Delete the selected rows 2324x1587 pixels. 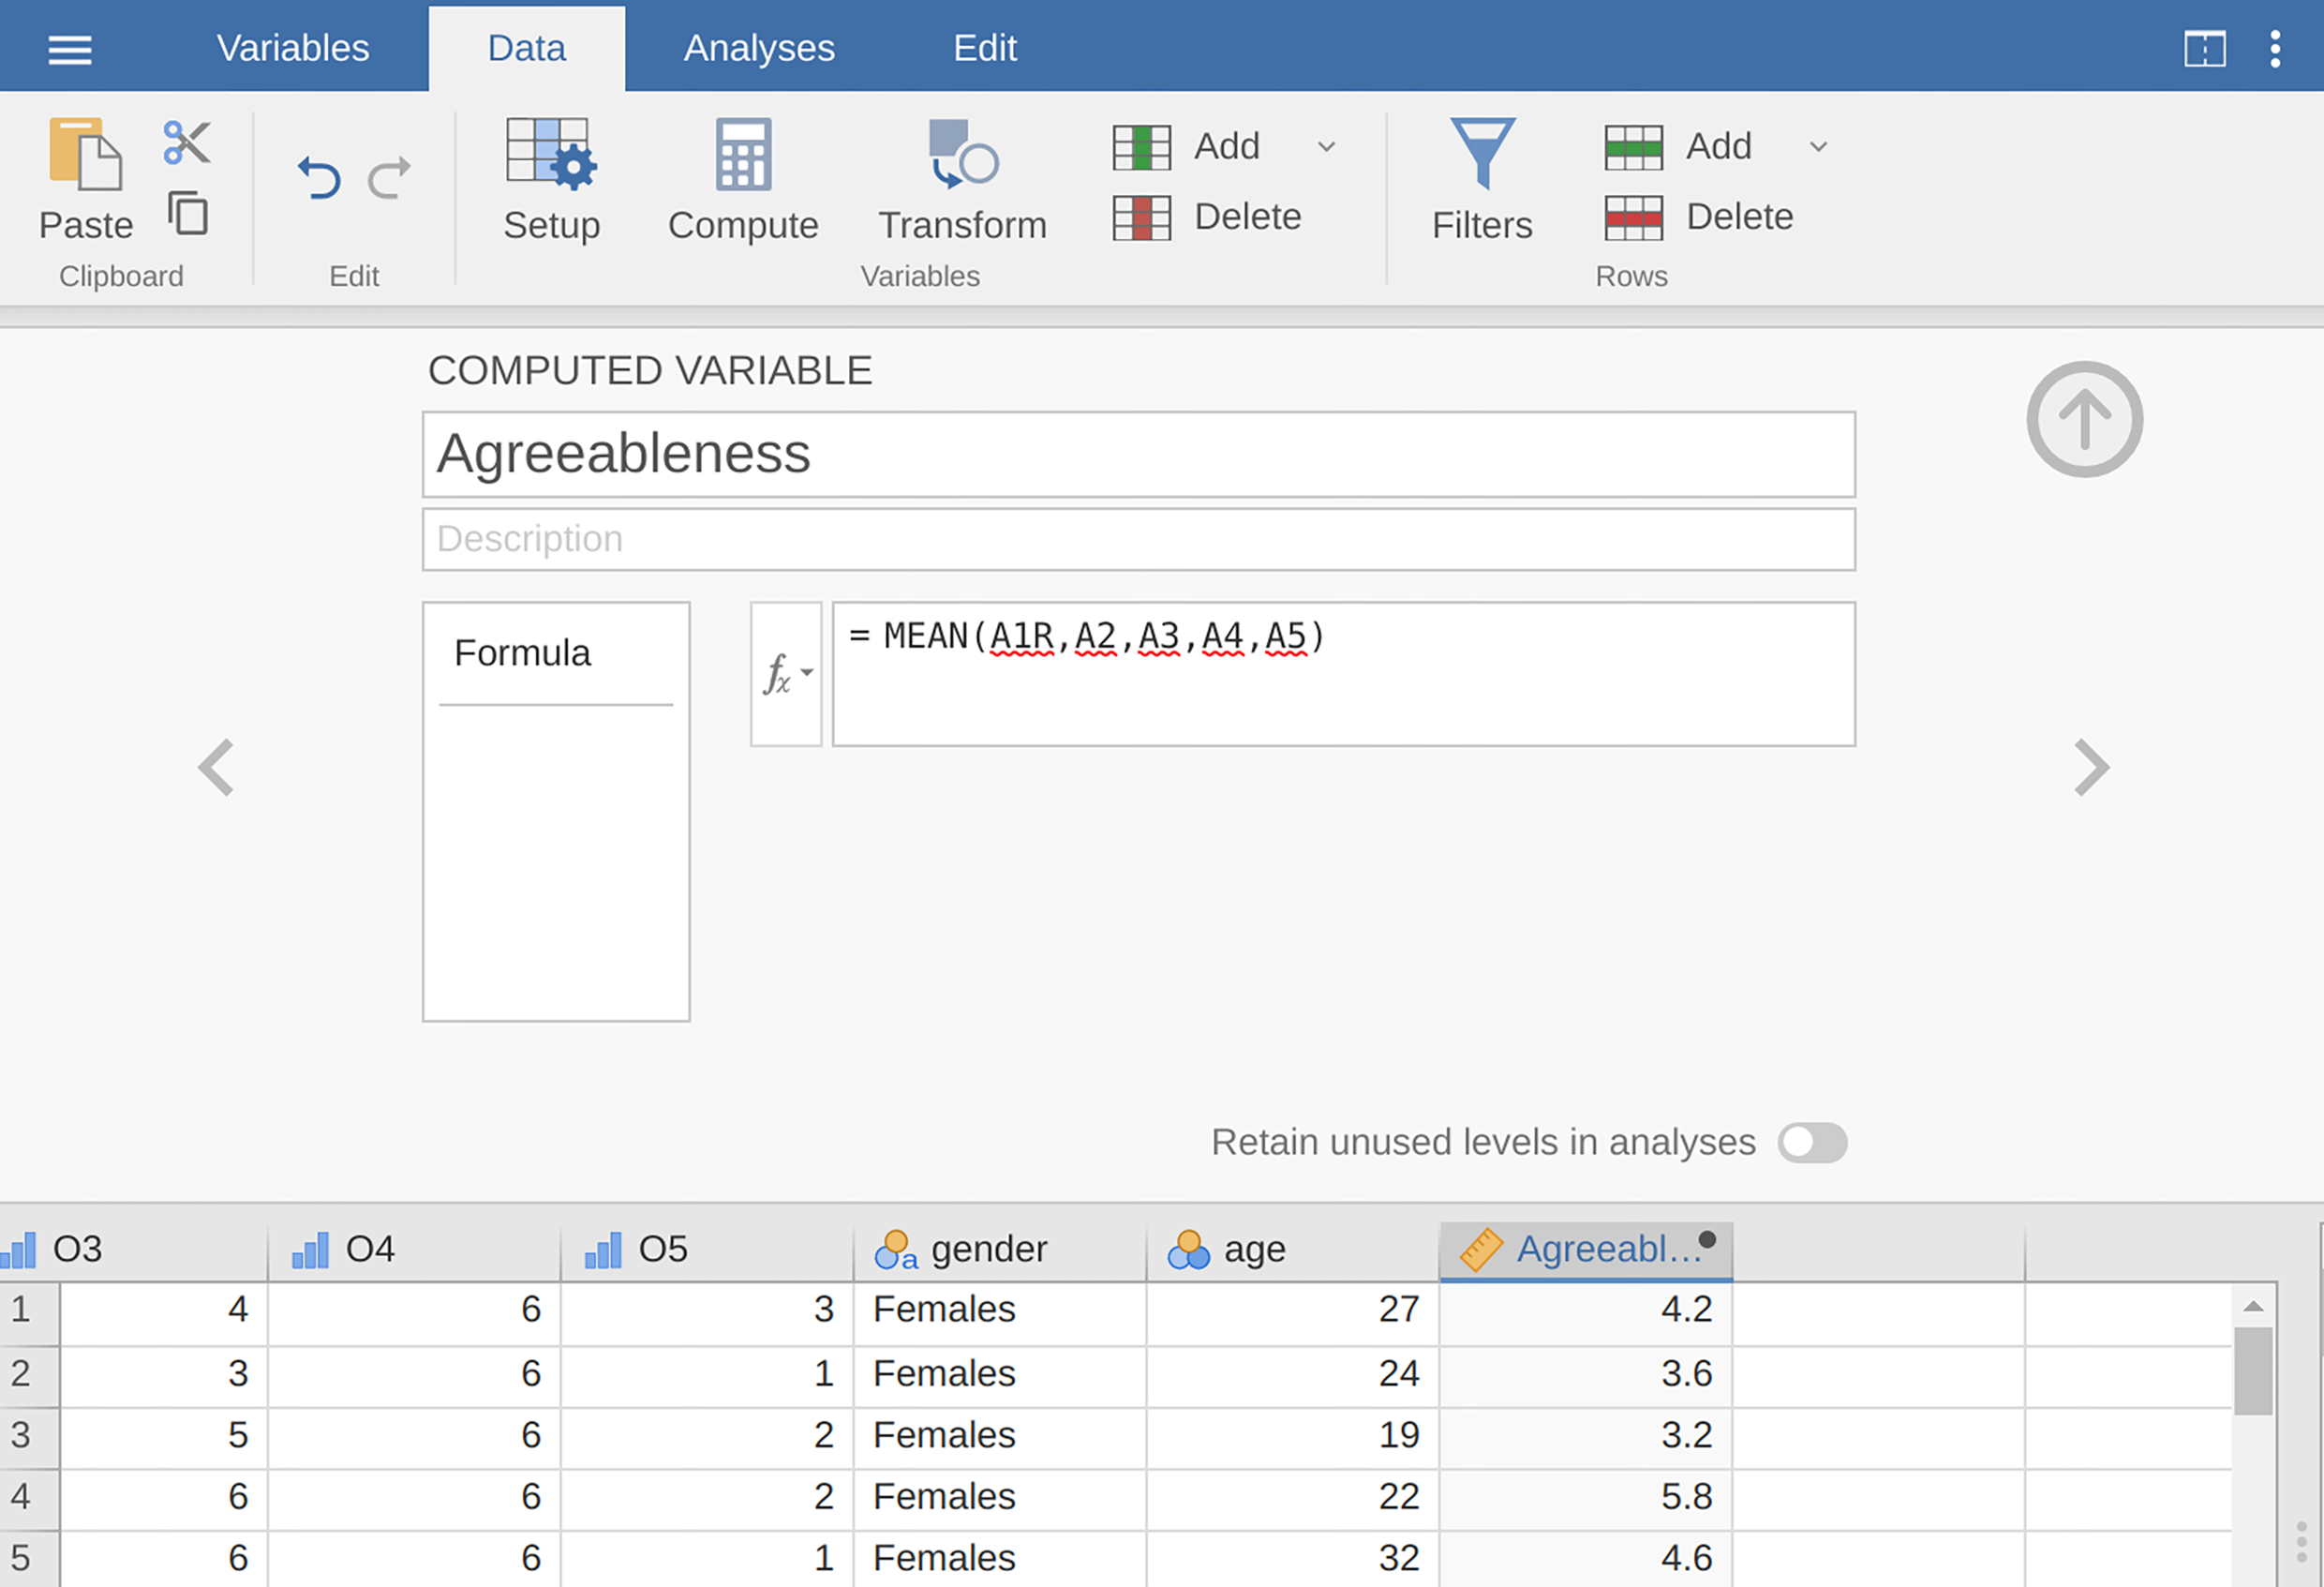coord(1700,217)
